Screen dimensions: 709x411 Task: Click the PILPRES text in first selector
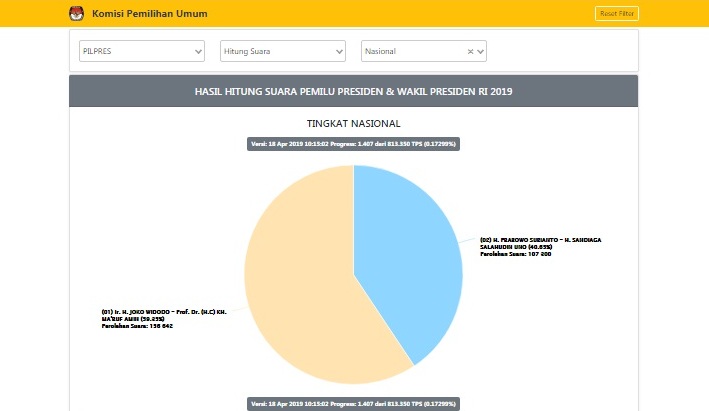(98, 50)
